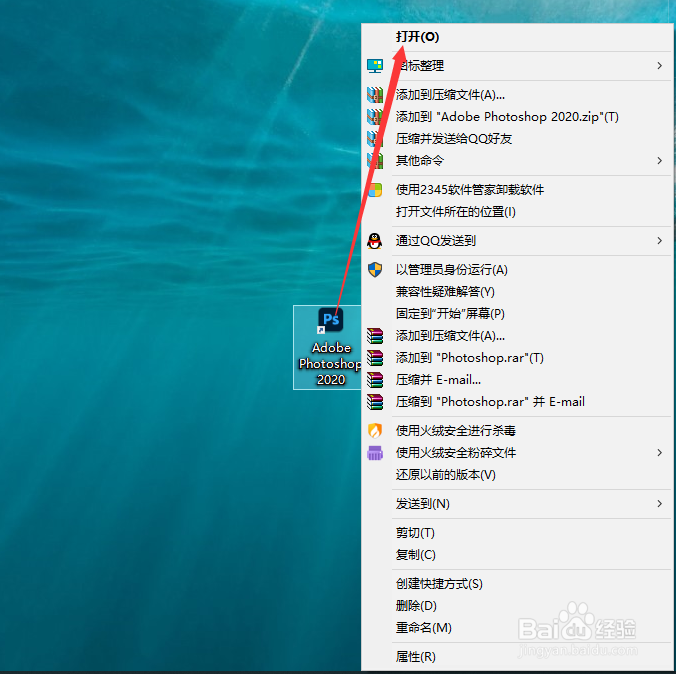Click the book icon beside 添加到 "Adobe Photoshop 2020.zip"(T)
The image size is (676, 674).
click(375, 116)
